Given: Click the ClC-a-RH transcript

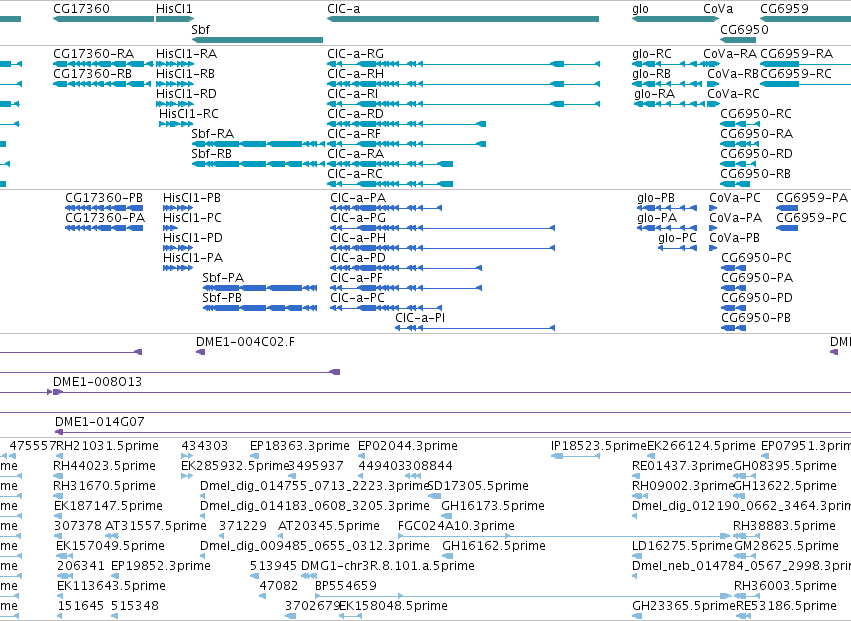Looking at the screenshot, I should pyautogui.click(x=463, y=84).
